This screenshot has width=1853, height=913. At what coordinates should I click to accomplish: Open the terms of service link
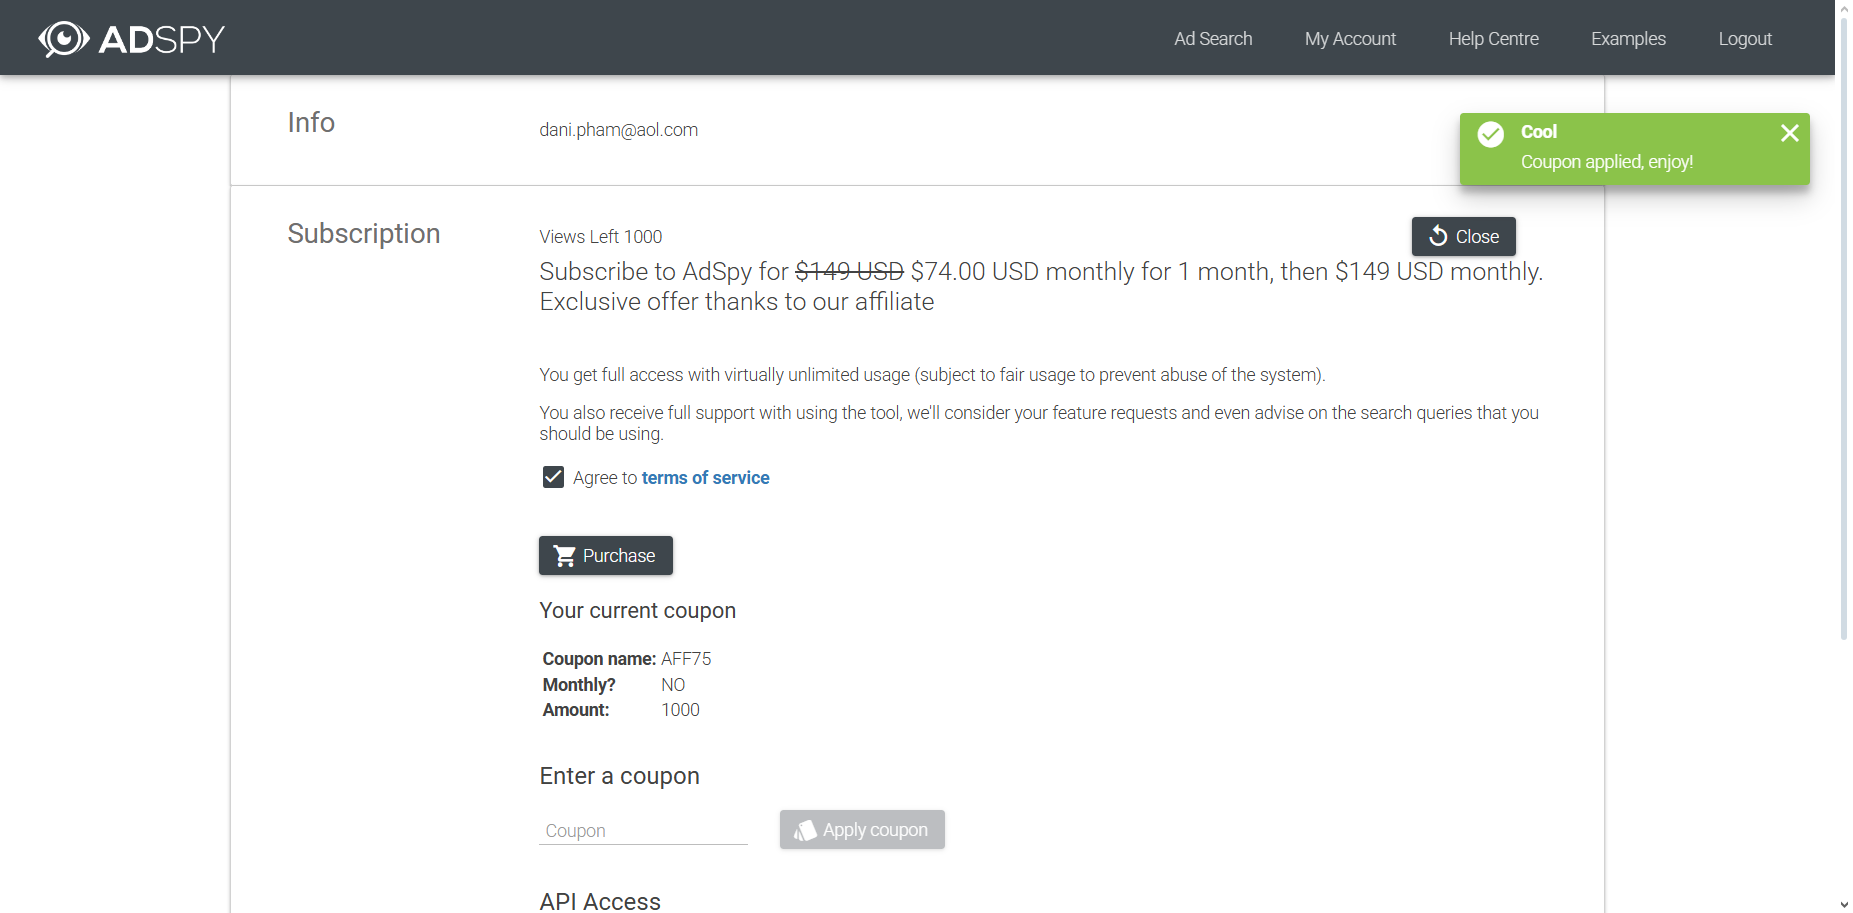click(x=705, y=478)
